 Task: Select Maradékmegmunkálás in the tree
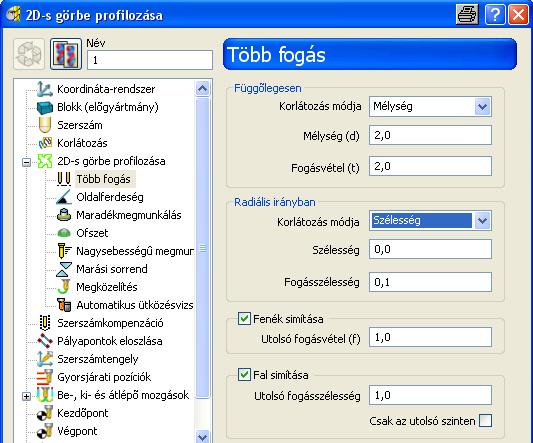pos(129,215)
